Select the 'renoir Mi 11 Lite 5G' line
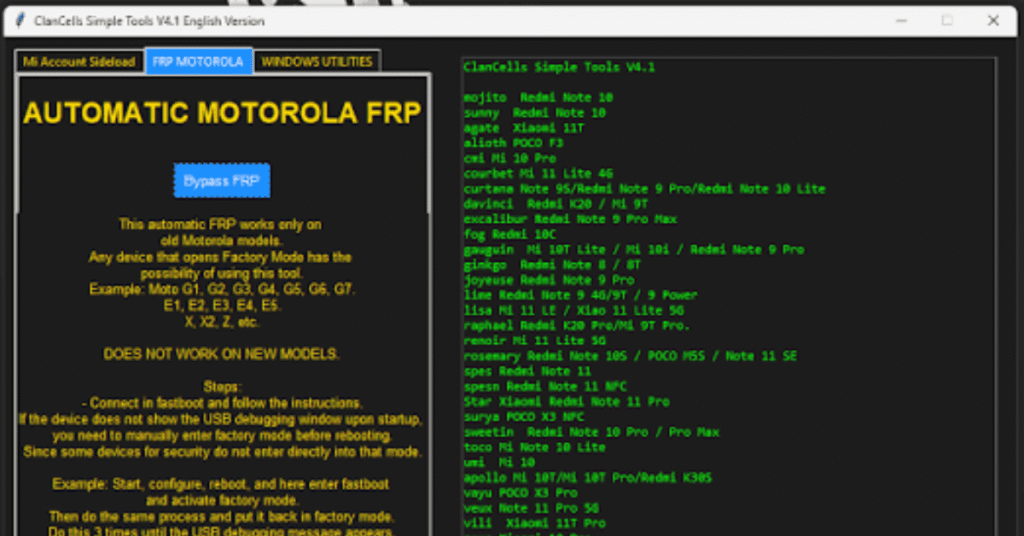This screenshot has width=1024, height=536. point(534,341)
